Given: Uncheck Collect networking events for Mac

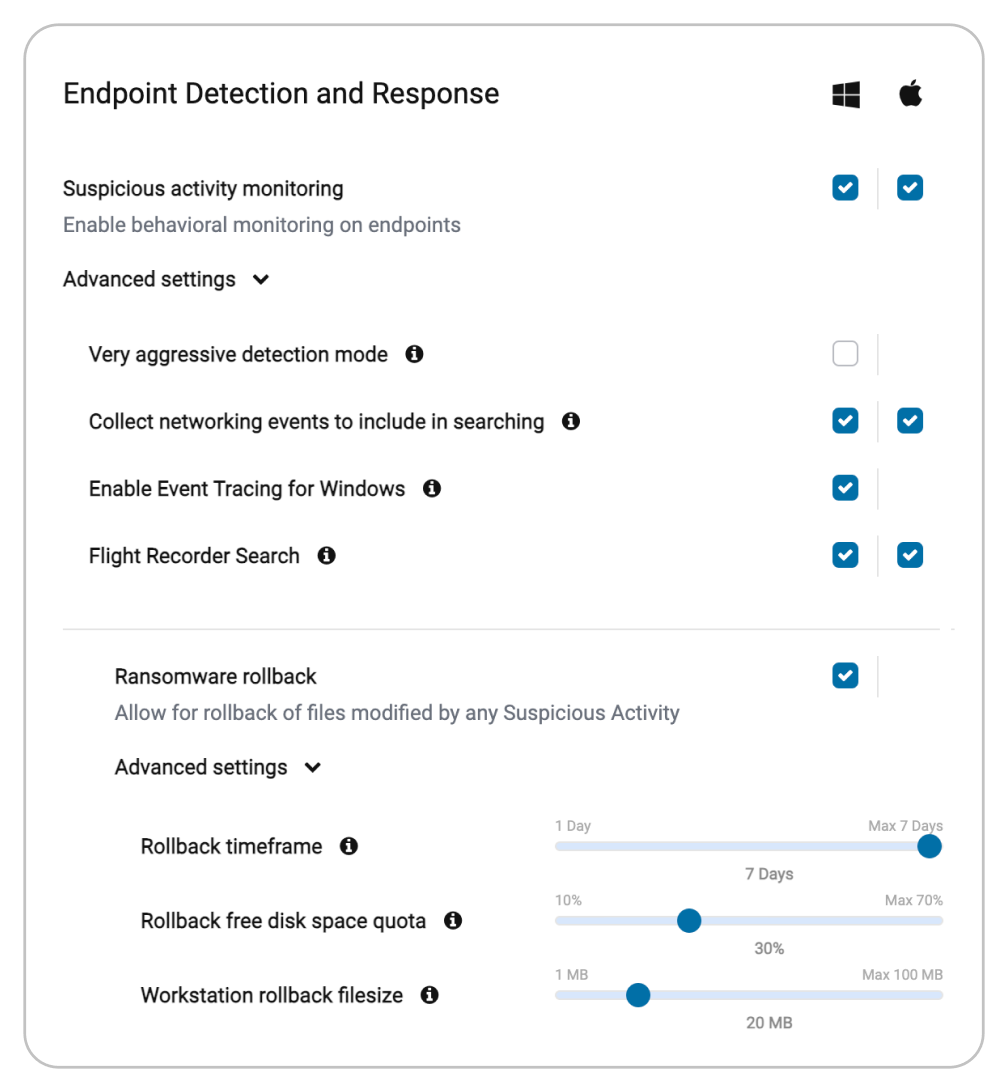Looking at the screenshot, I should click(x=910, y=421).
